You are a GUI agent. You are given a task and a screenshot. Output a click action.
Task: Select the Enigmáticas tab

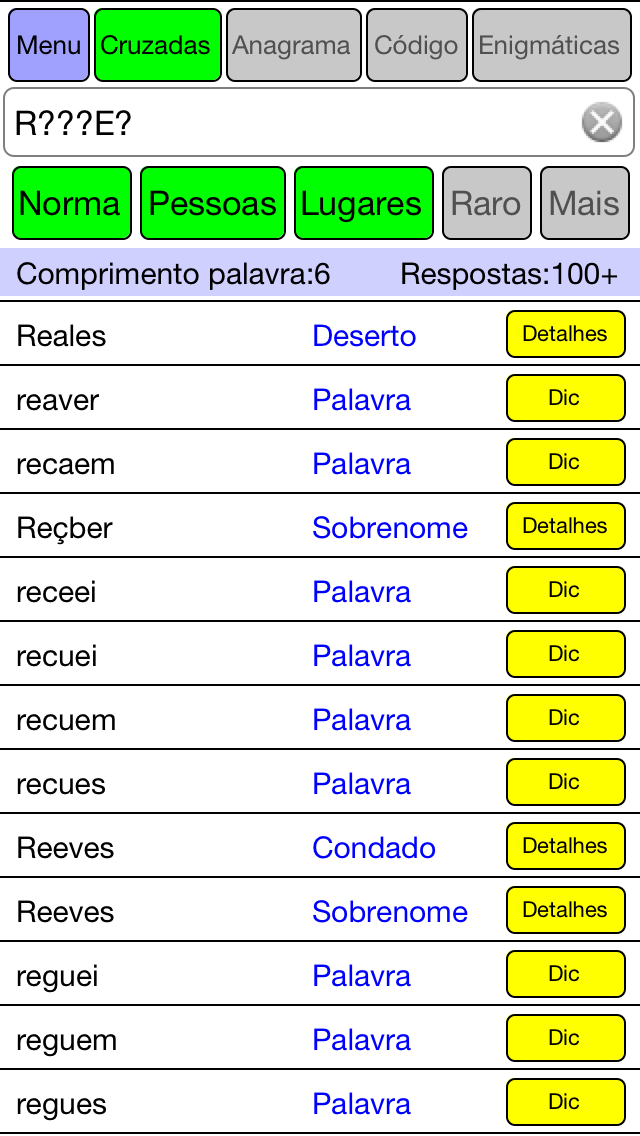coord(552,45)
